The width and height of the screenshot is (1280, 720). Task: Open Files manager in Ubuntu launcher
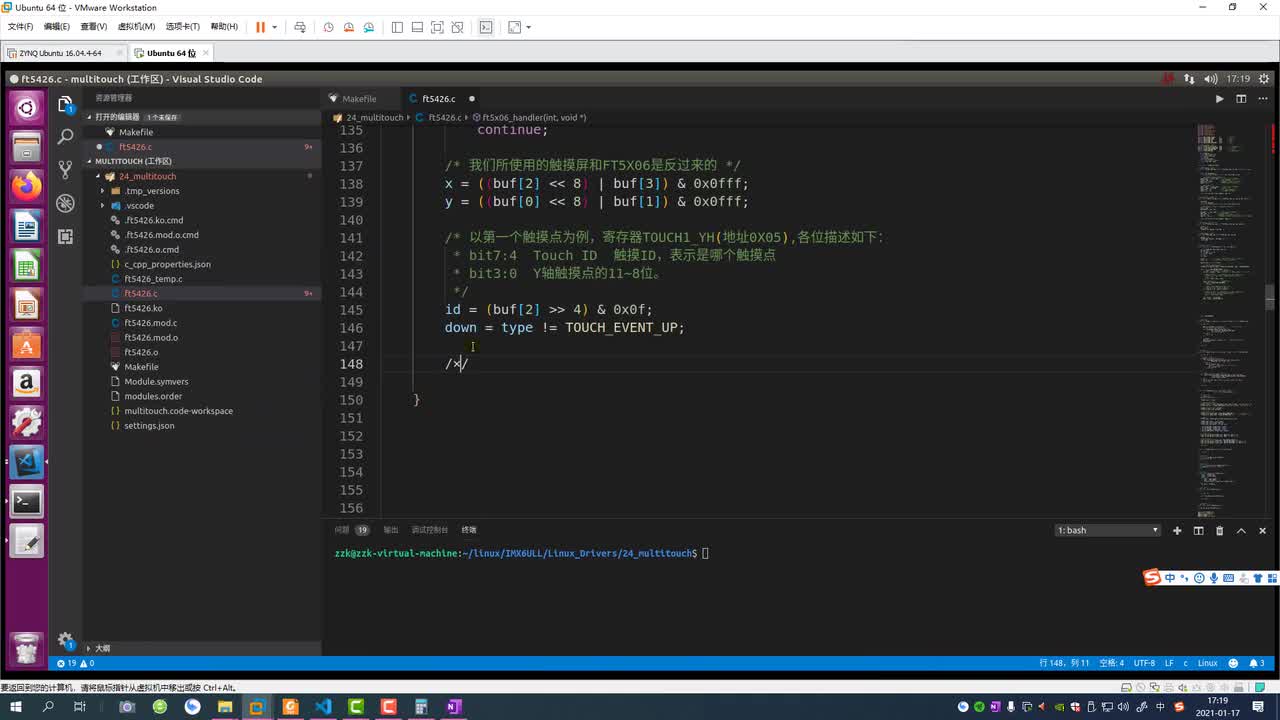27,147
